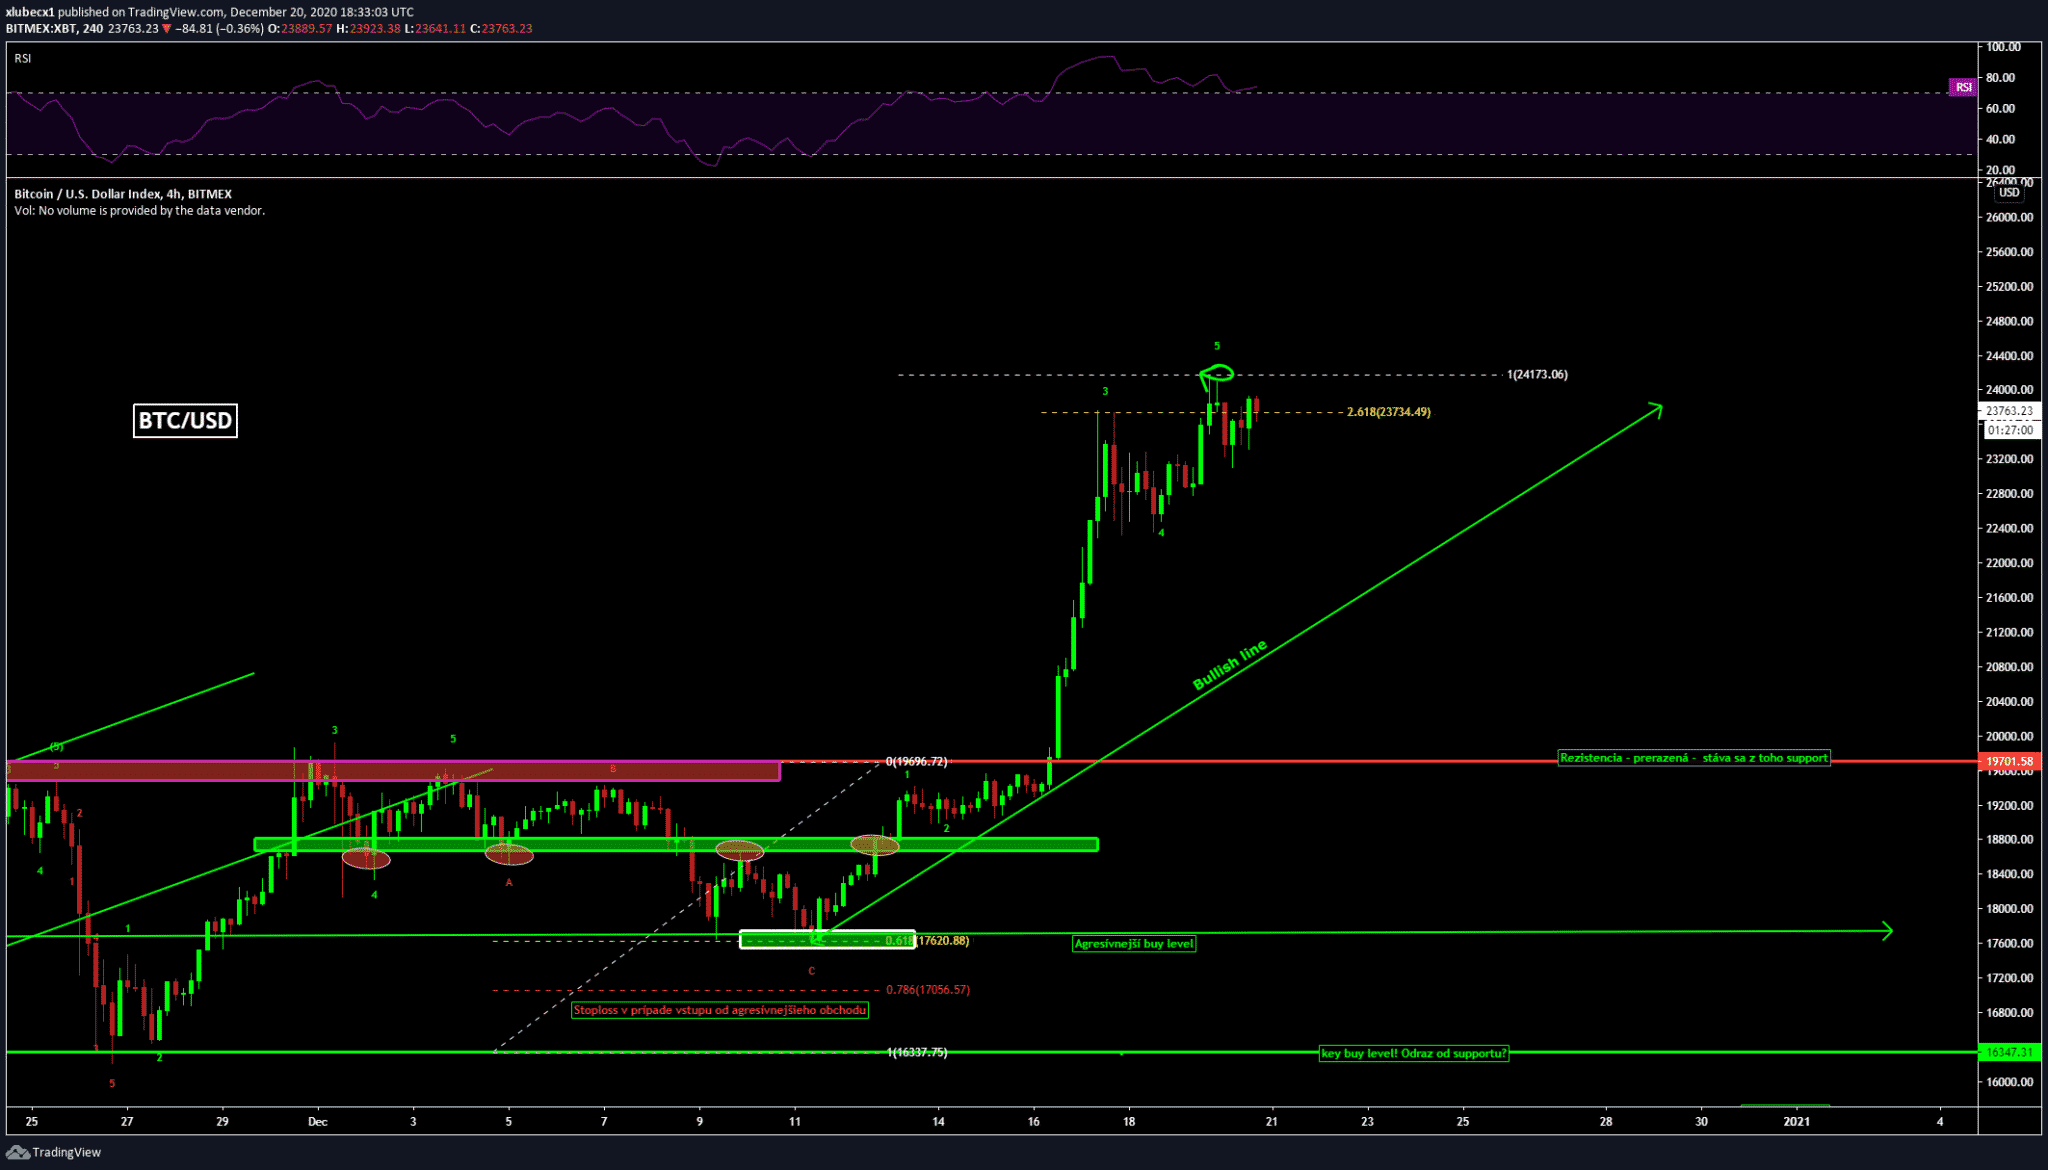Click the purple RSI tag on the right axis
This screenshot has height=1170, width=2048.
coord(1963,87)
